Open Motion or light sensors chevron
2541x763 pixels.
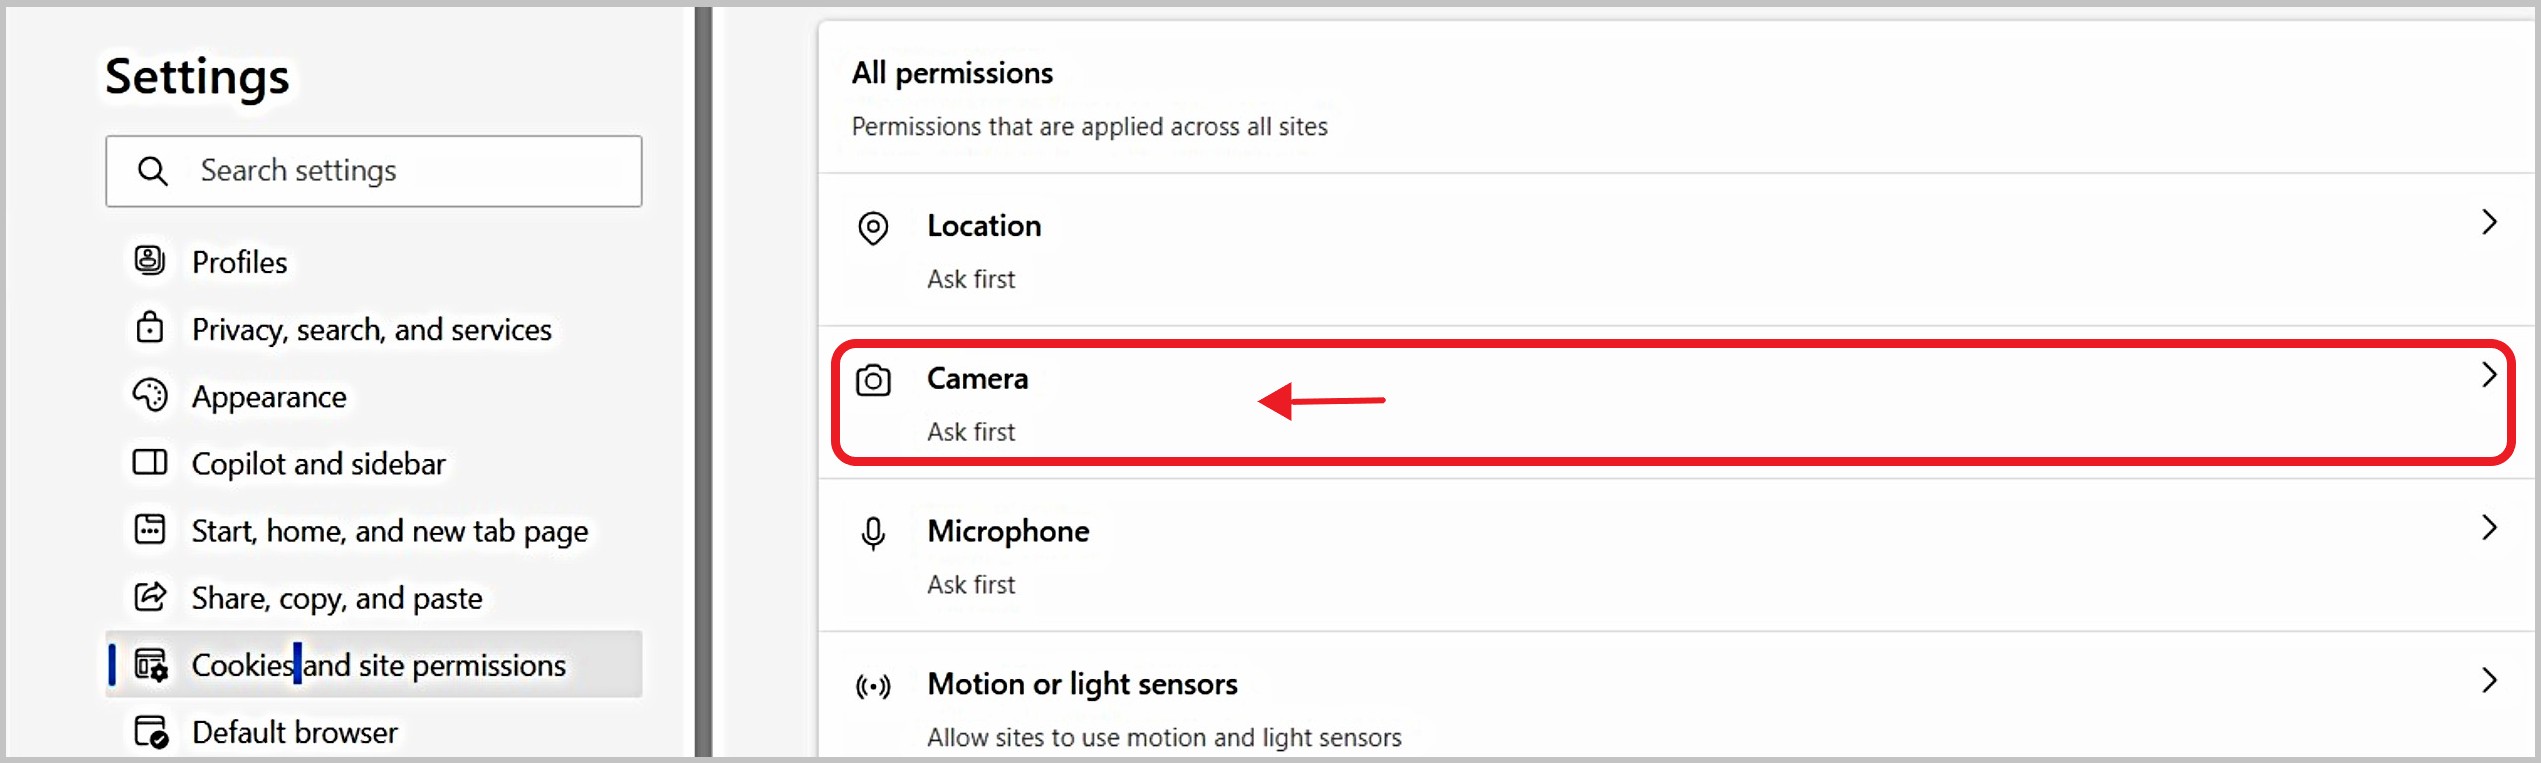point(2489,680)
